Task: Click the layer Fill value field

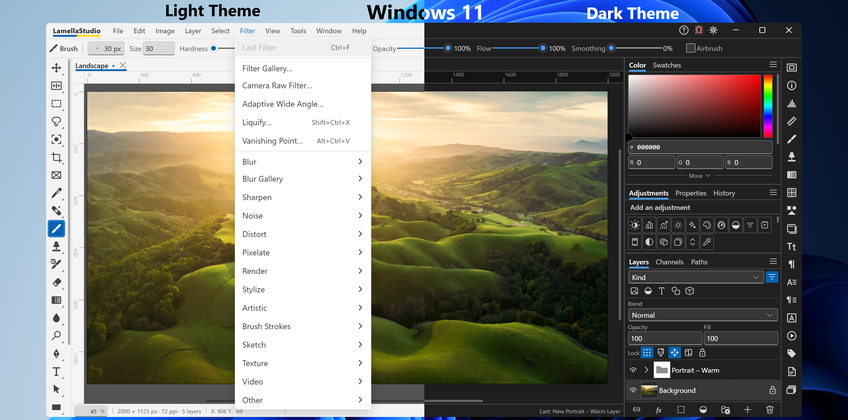Action: tap(740, 338)
